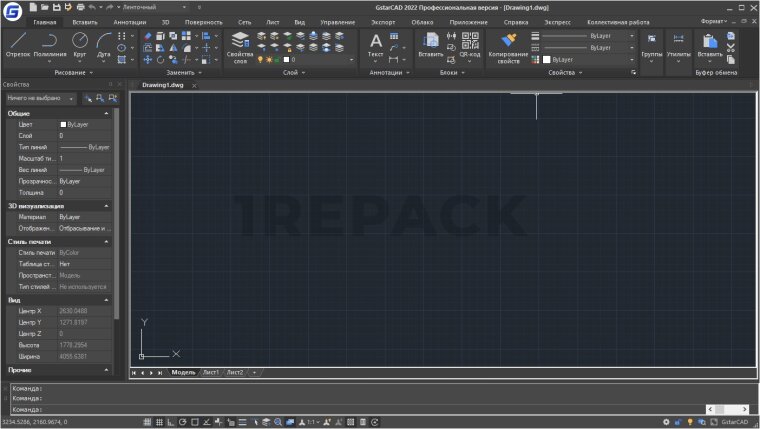
Task: Open the Ничего не выбрано selection dropdown
Action: [x=40, y=99]
